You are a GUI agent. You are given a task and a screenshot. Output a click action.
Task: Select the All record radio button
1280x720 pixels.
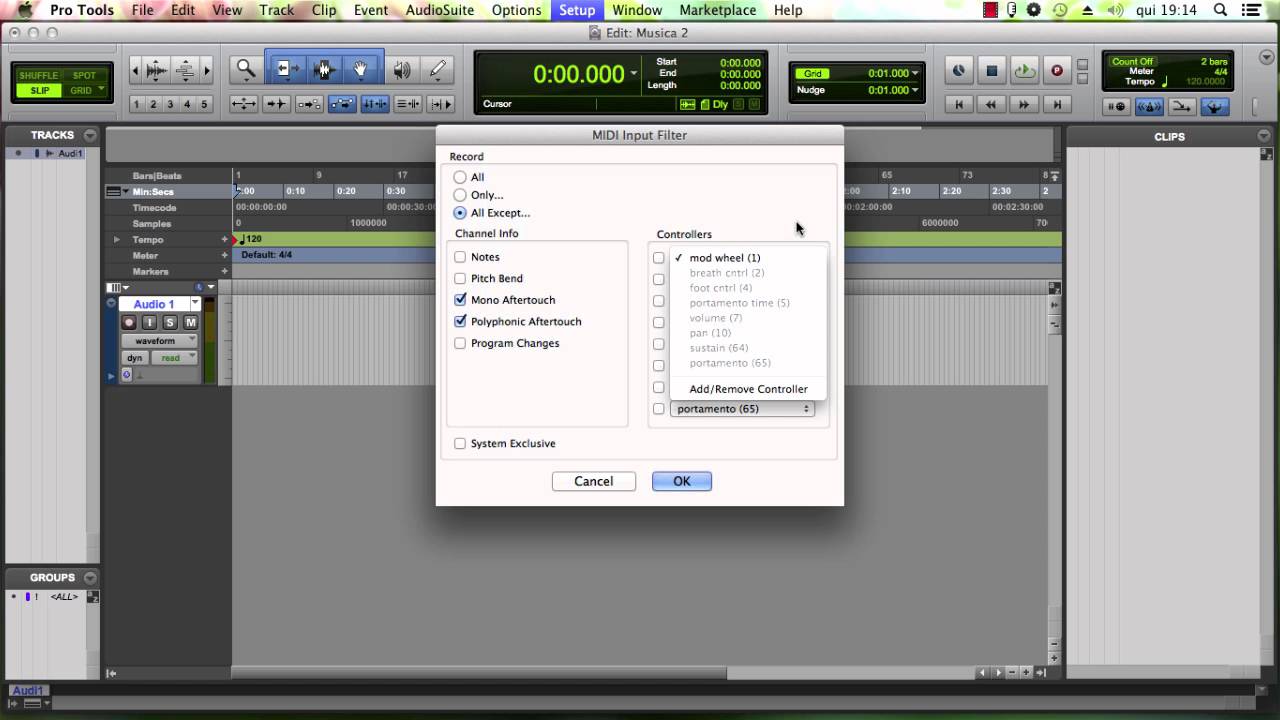click(460, 177)
